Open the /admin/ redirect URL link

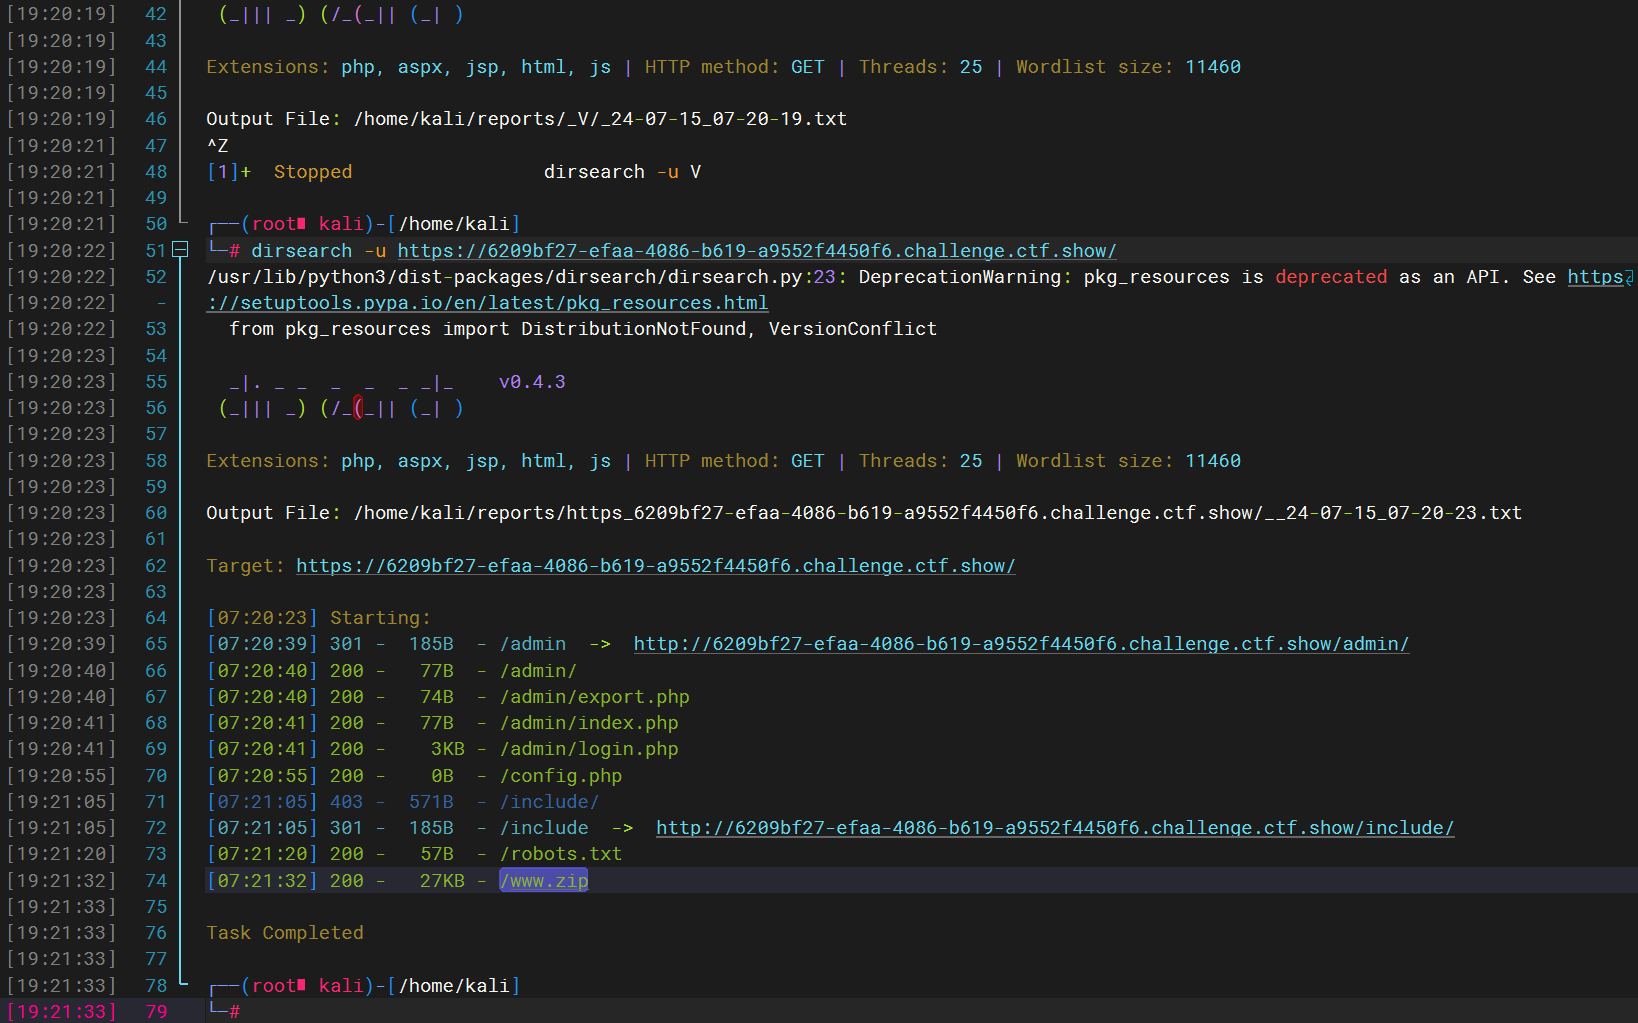tap(1021, 644)
